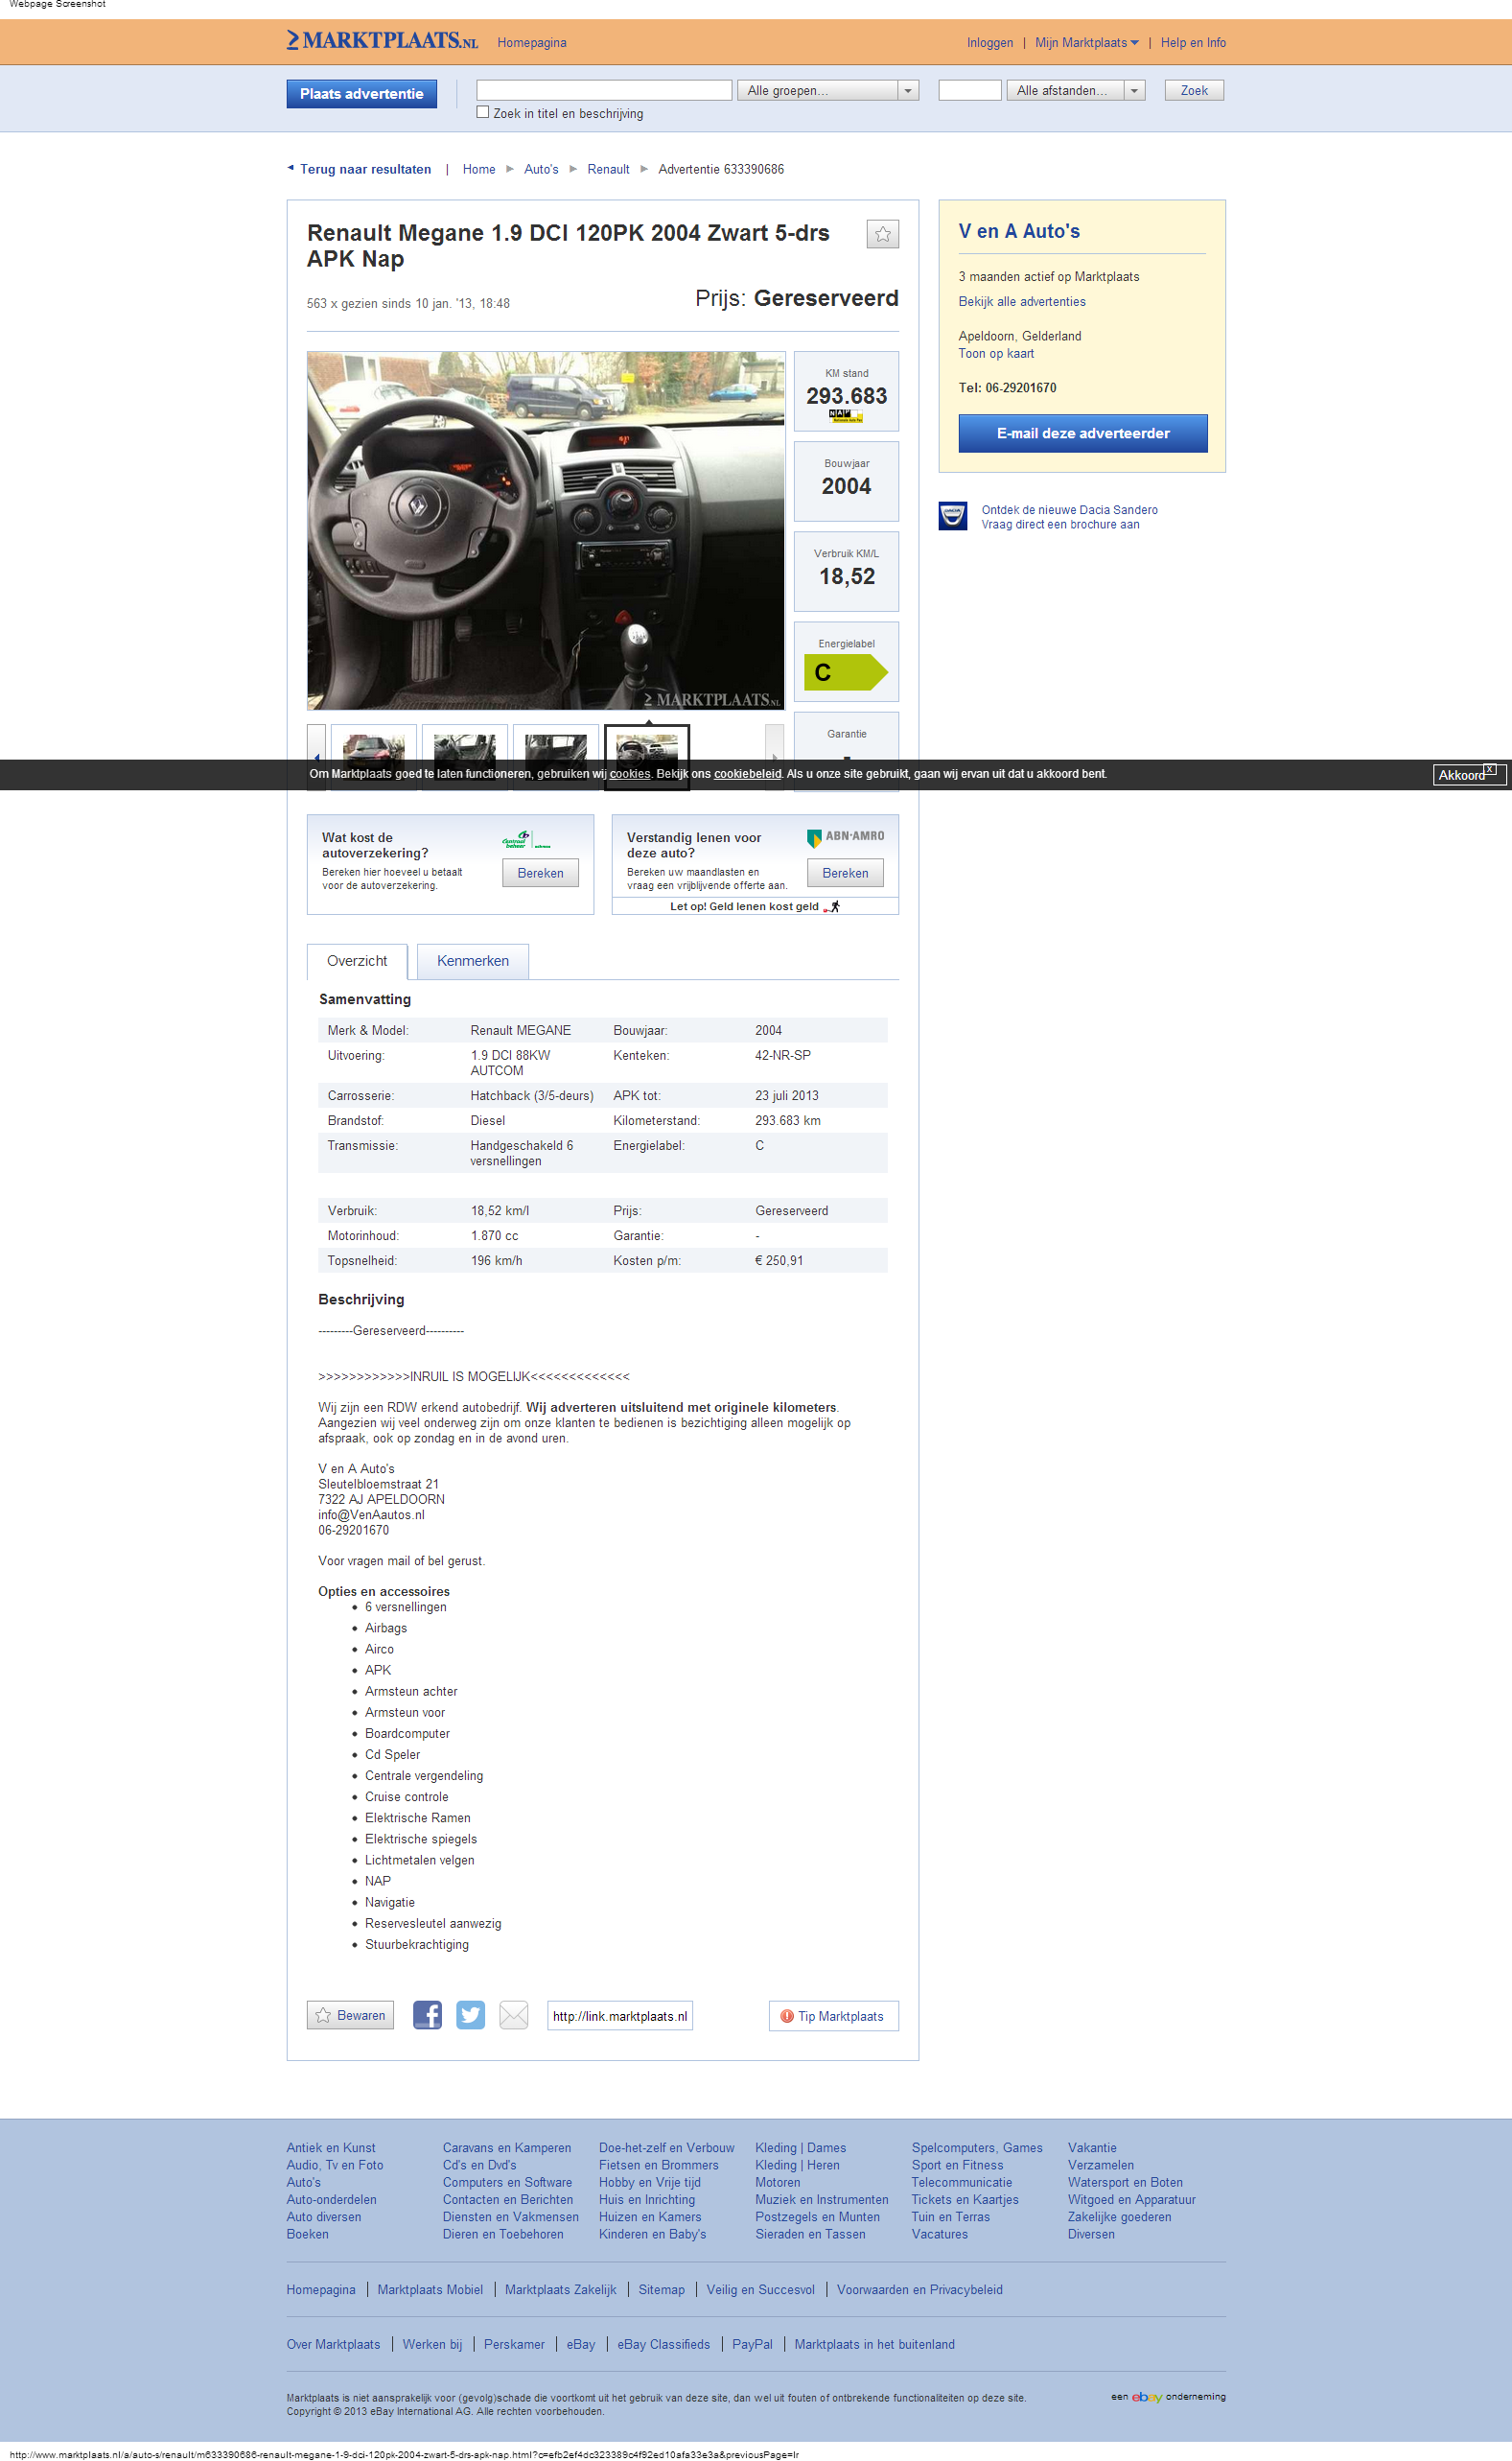Screen dimensions: 1512x2461
Task: Click the Marktplaats.nl logo
Action: coord(382,41)
